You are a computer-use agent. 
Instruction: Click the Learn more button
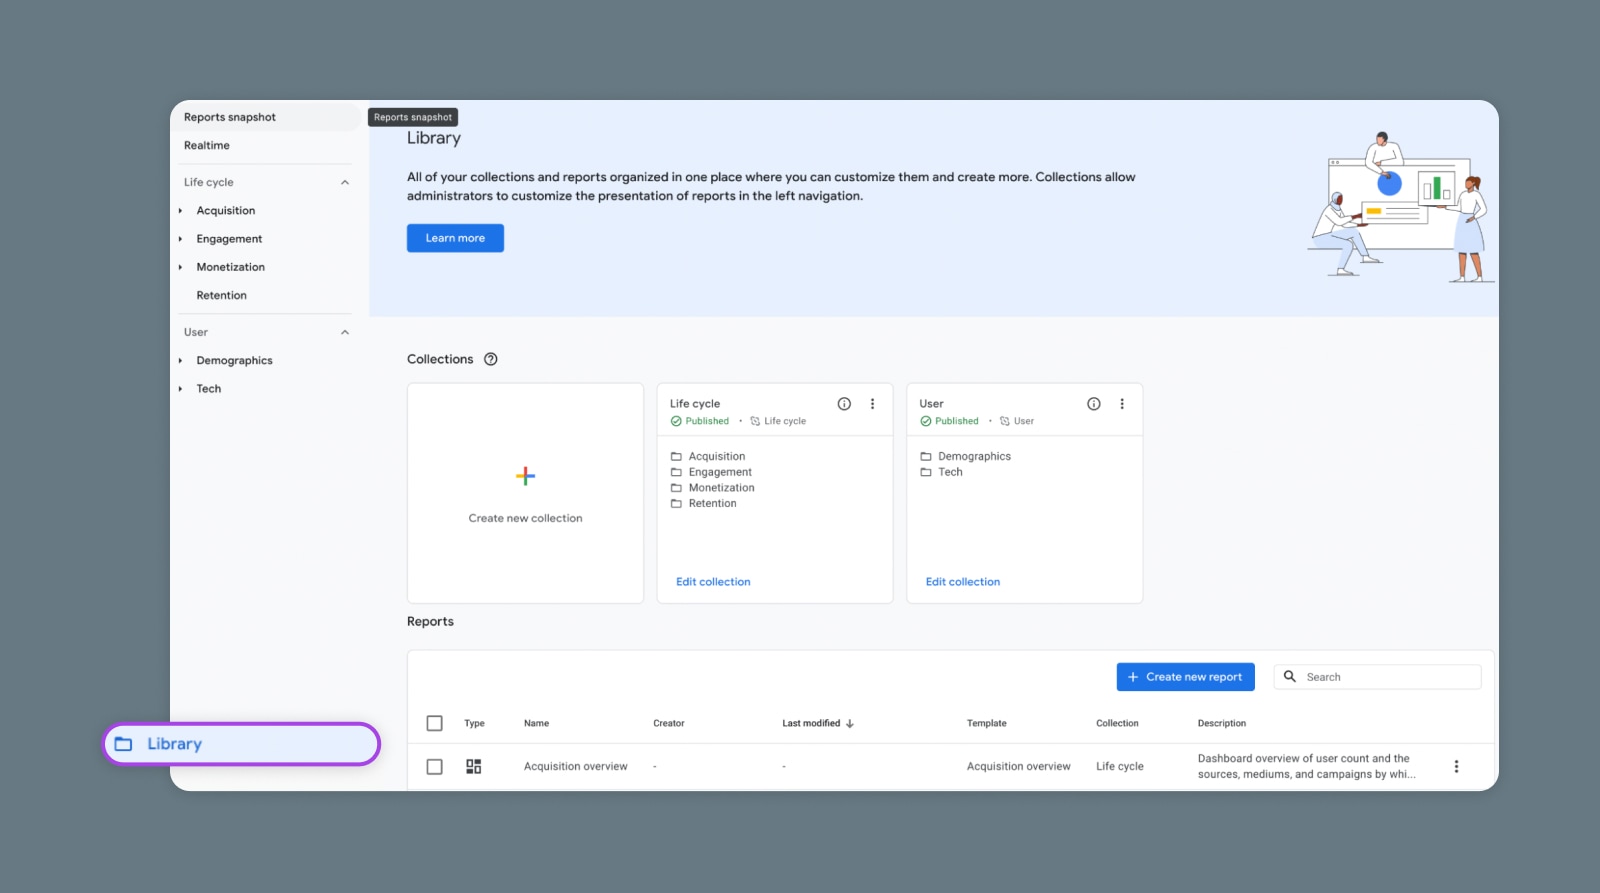coord(455,238)
